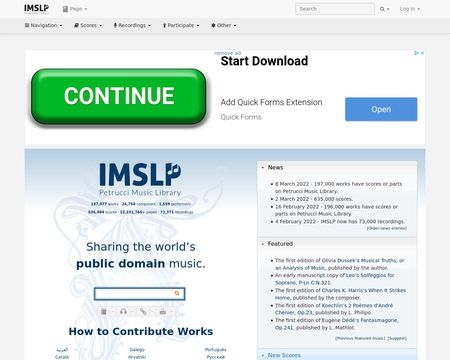This screenshot has width=450, height=360.
Task: Open Older news entries link
Action: pos(387,228)
